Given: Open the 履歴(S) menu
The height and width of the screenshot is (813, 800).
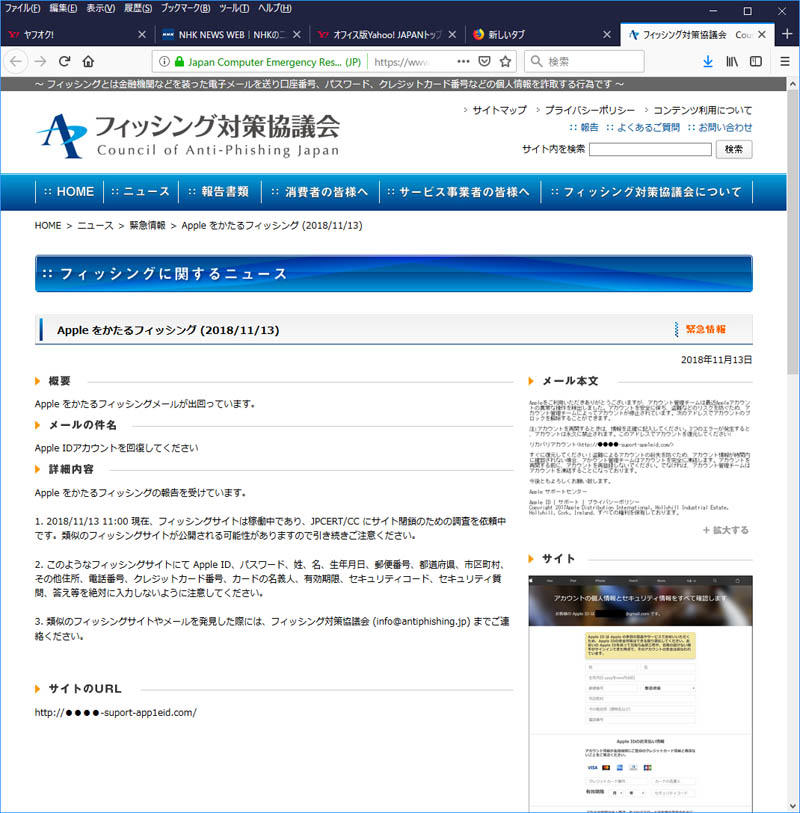Looking at the screenshot, I should pos(138,9).
